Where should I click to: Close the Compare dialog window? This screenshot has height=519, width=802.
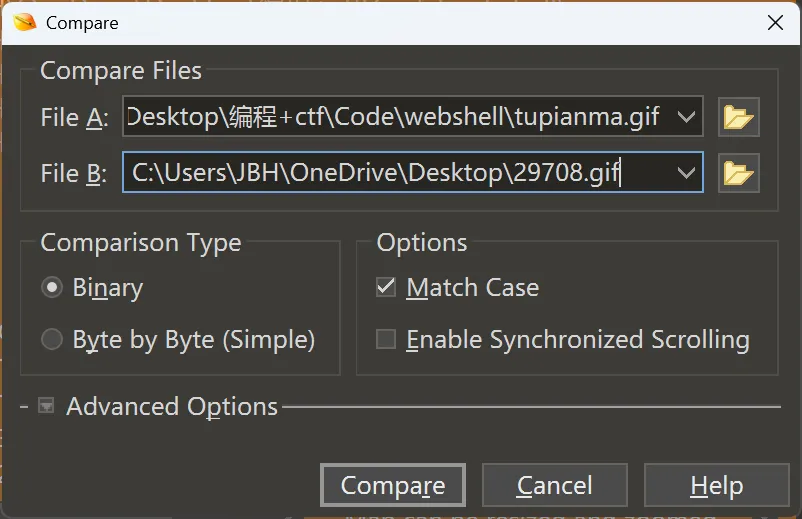[774, 22]
